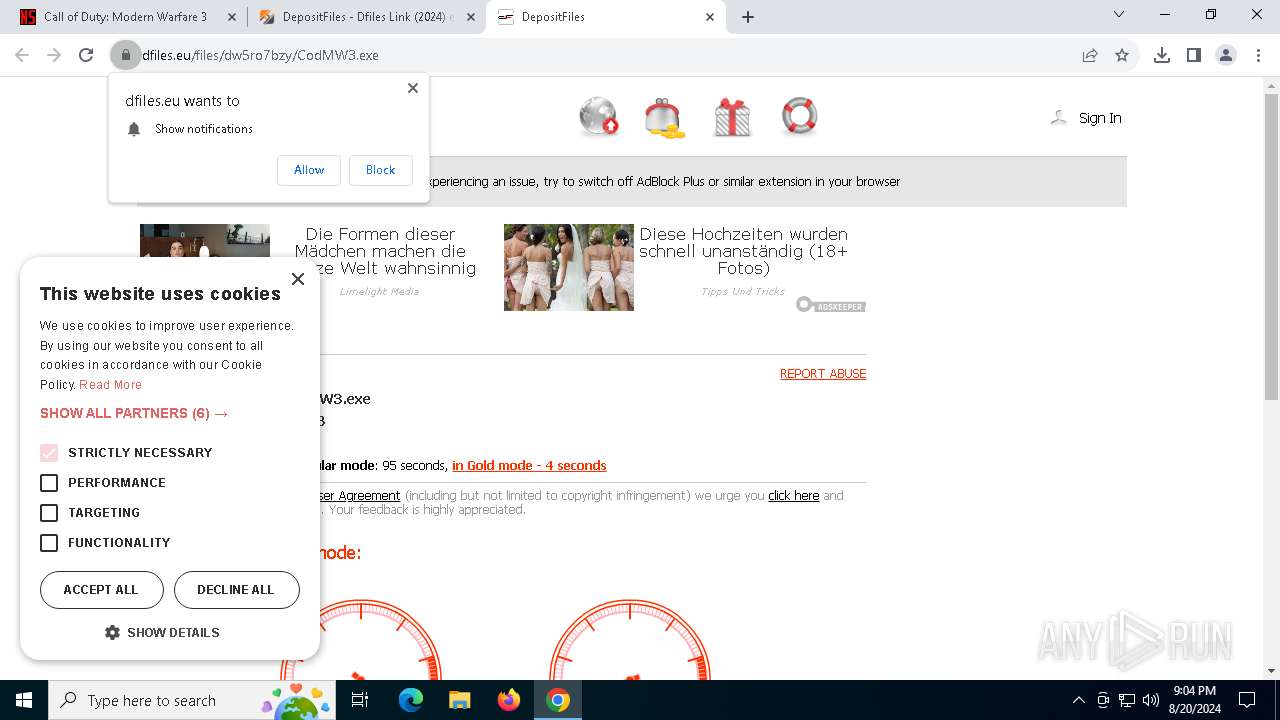Click the Sign In link
The width and height of the screenshot is (1280, 720).
(1100, 118)
